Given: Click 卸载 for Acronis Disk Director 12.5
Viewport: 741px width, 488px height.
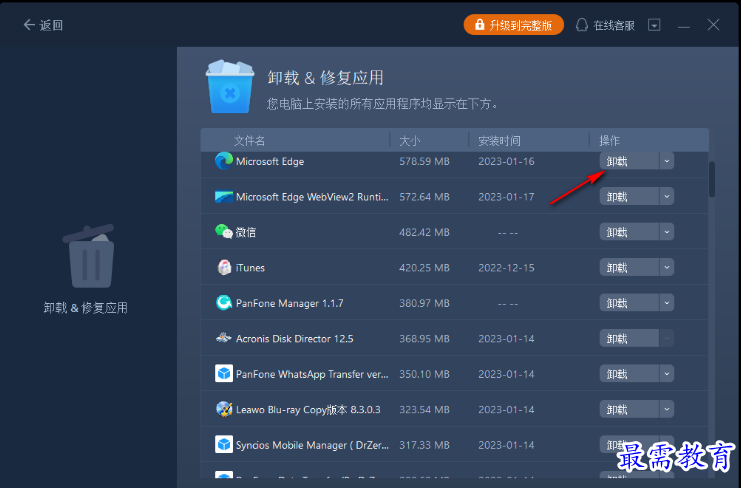Looking at the screenshot, I should (629, 338).
